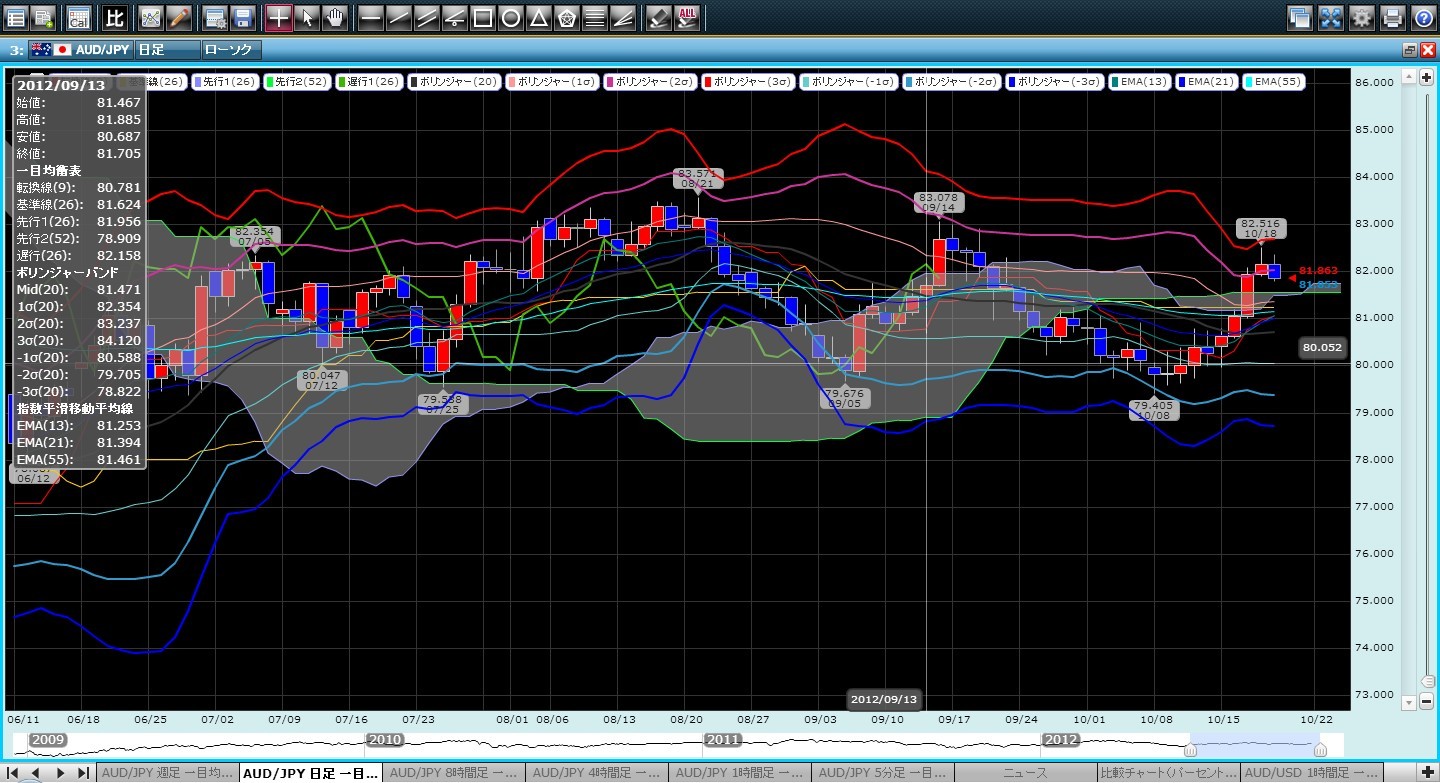The width and height of the screenshot is (1440, 783).
Task: Activate the hand pan tool
Action: click(x=335, y=17)
